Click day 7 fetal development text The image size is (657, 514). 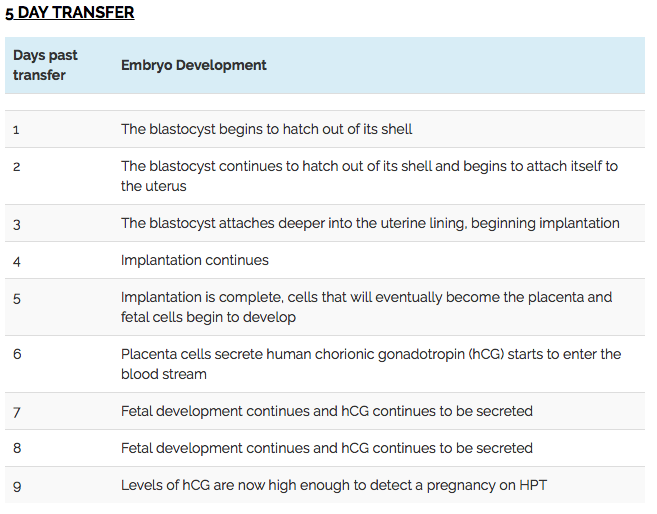click(x=327, y=411)
